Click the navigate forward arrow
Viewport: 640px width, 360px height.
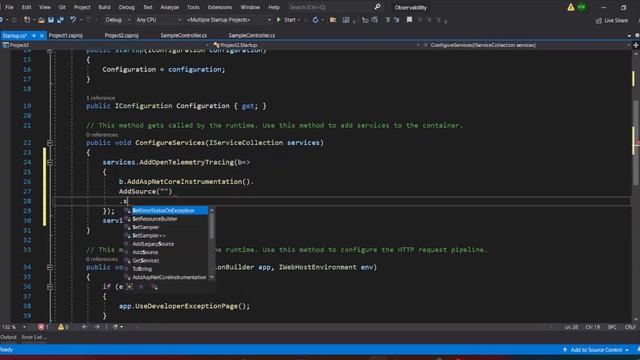pyautogui.click(x=97, y=327)
